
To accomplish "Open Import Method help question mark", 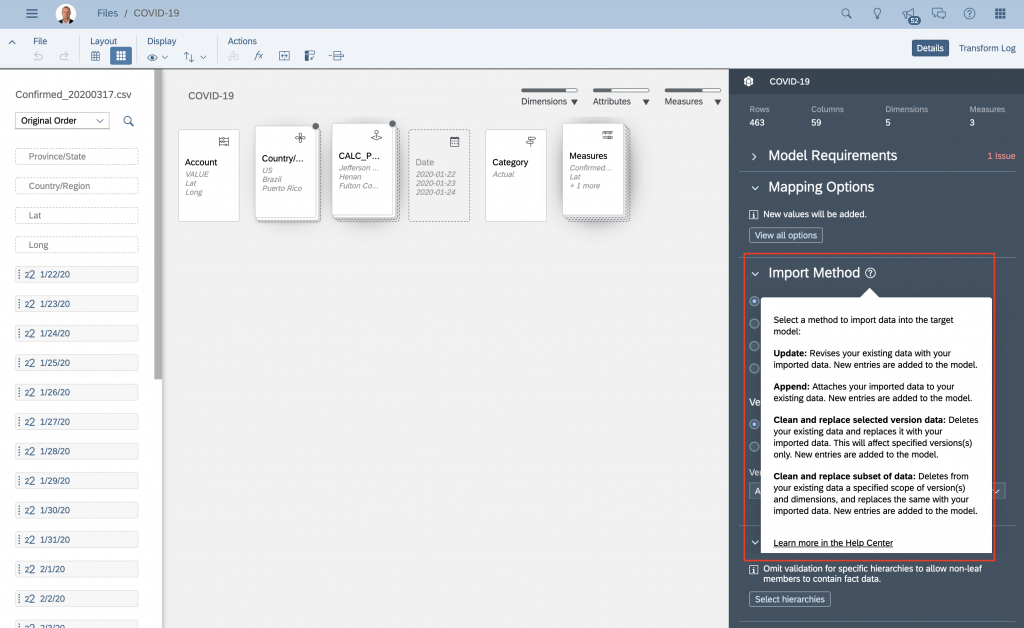I will tap(871, 273).
